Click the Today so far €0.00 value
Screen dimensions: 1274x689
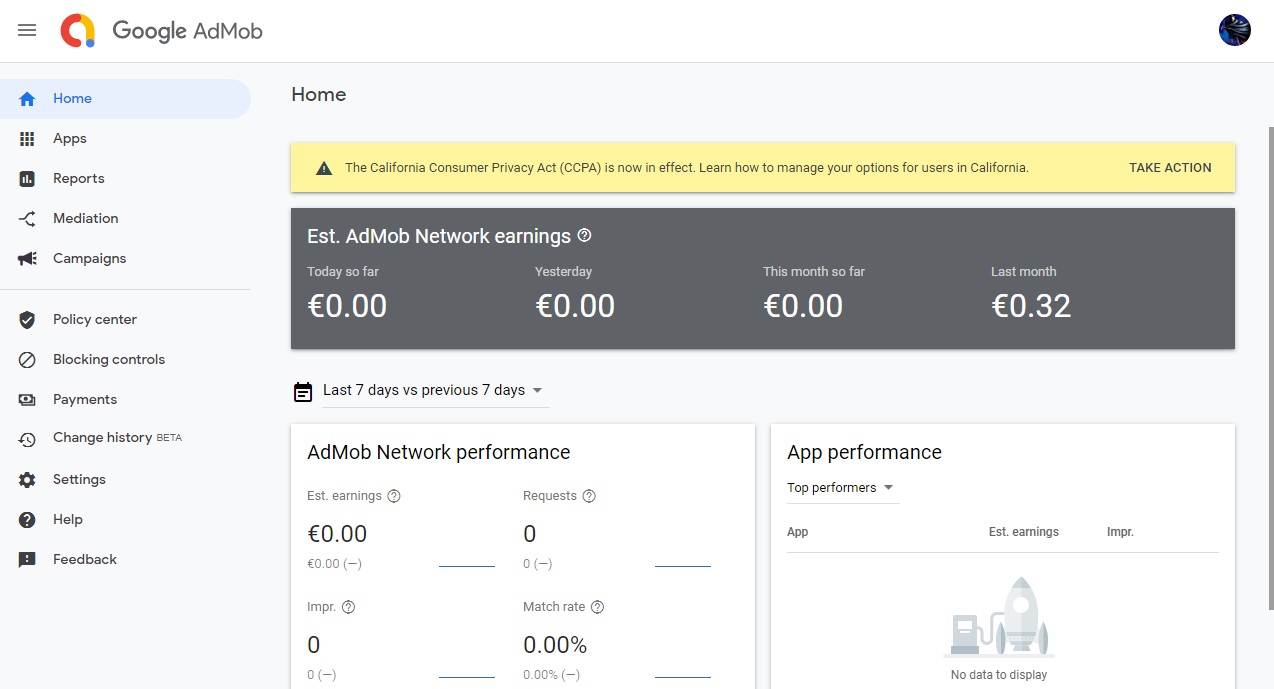click(x=347, y=306)
